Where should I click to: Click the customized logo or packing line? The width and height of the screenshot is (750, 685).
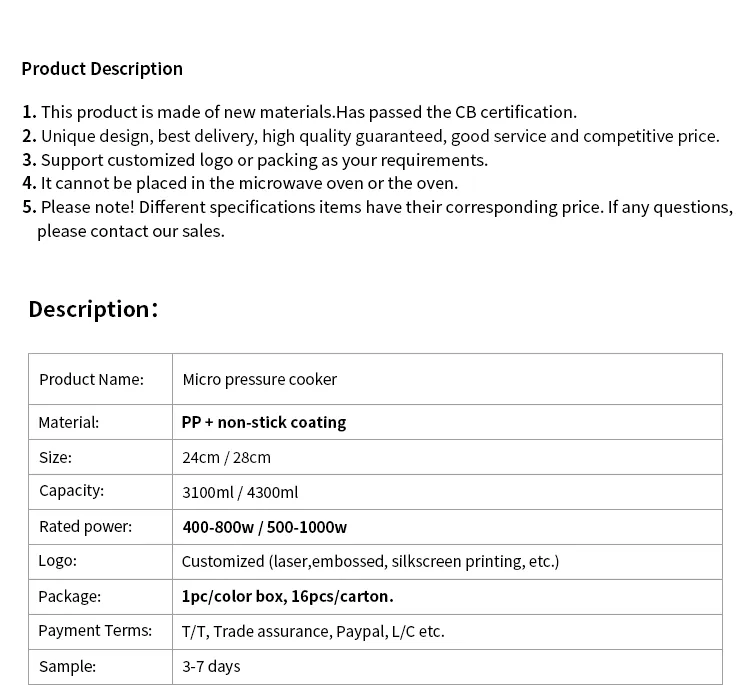264,160
